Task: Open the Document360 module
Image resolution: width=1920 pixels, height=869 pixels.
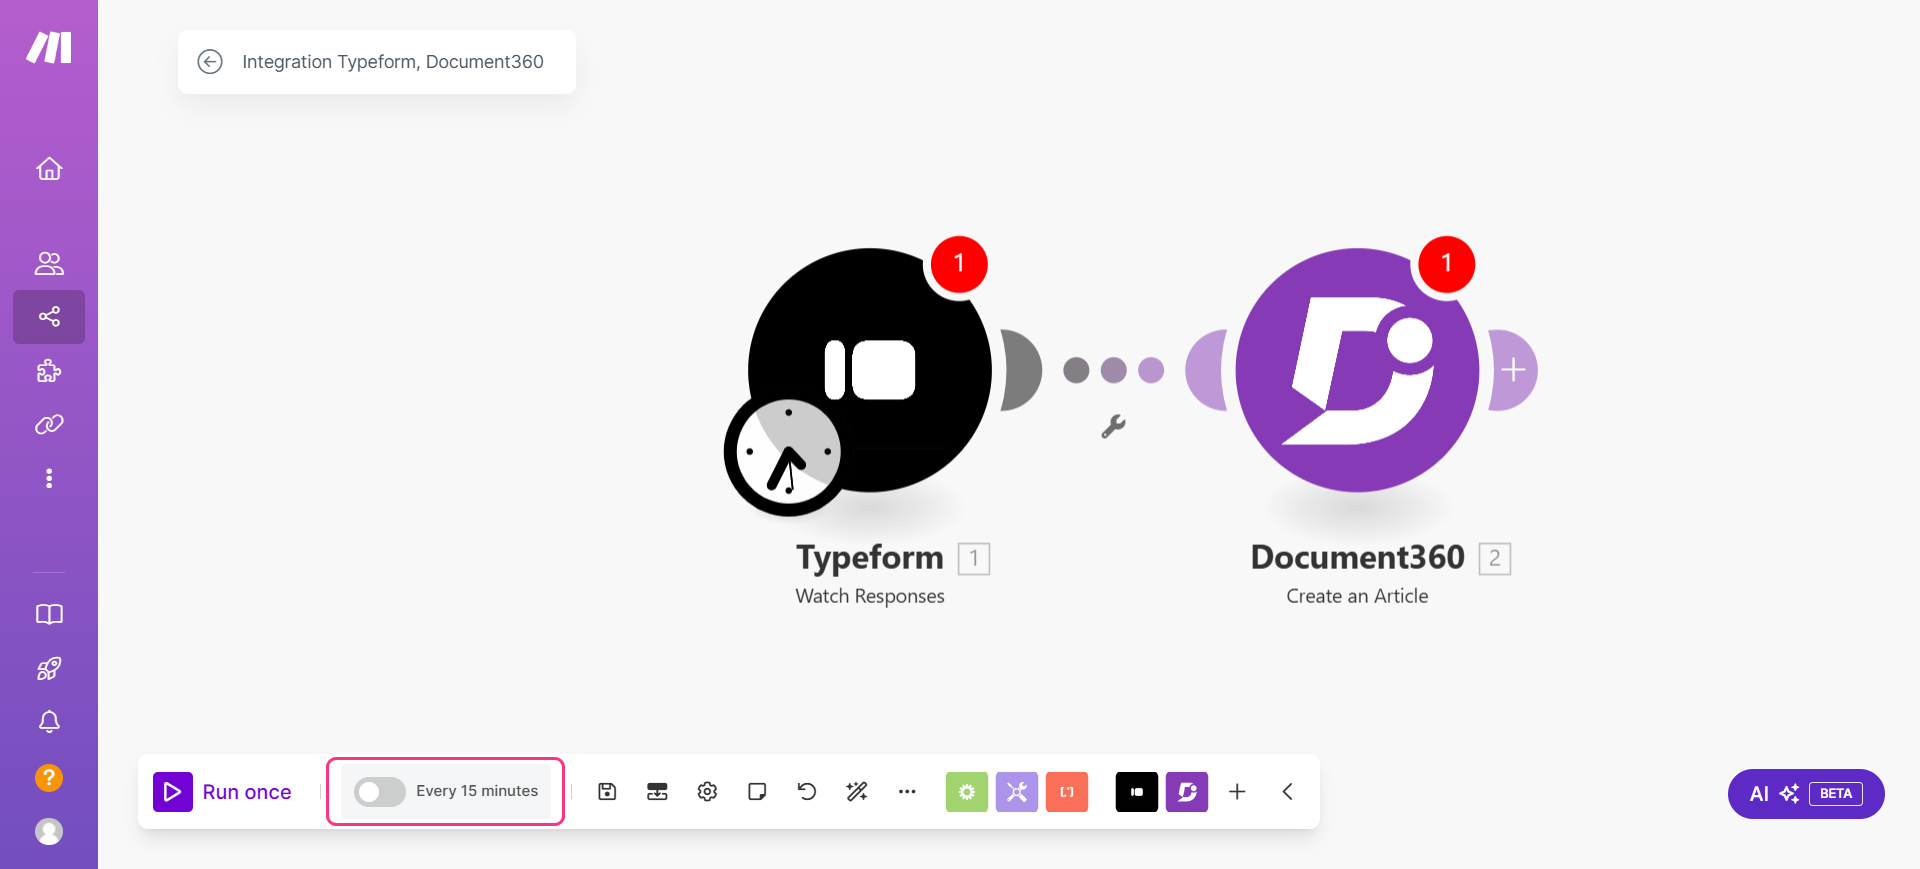Action: point(1357,370)
